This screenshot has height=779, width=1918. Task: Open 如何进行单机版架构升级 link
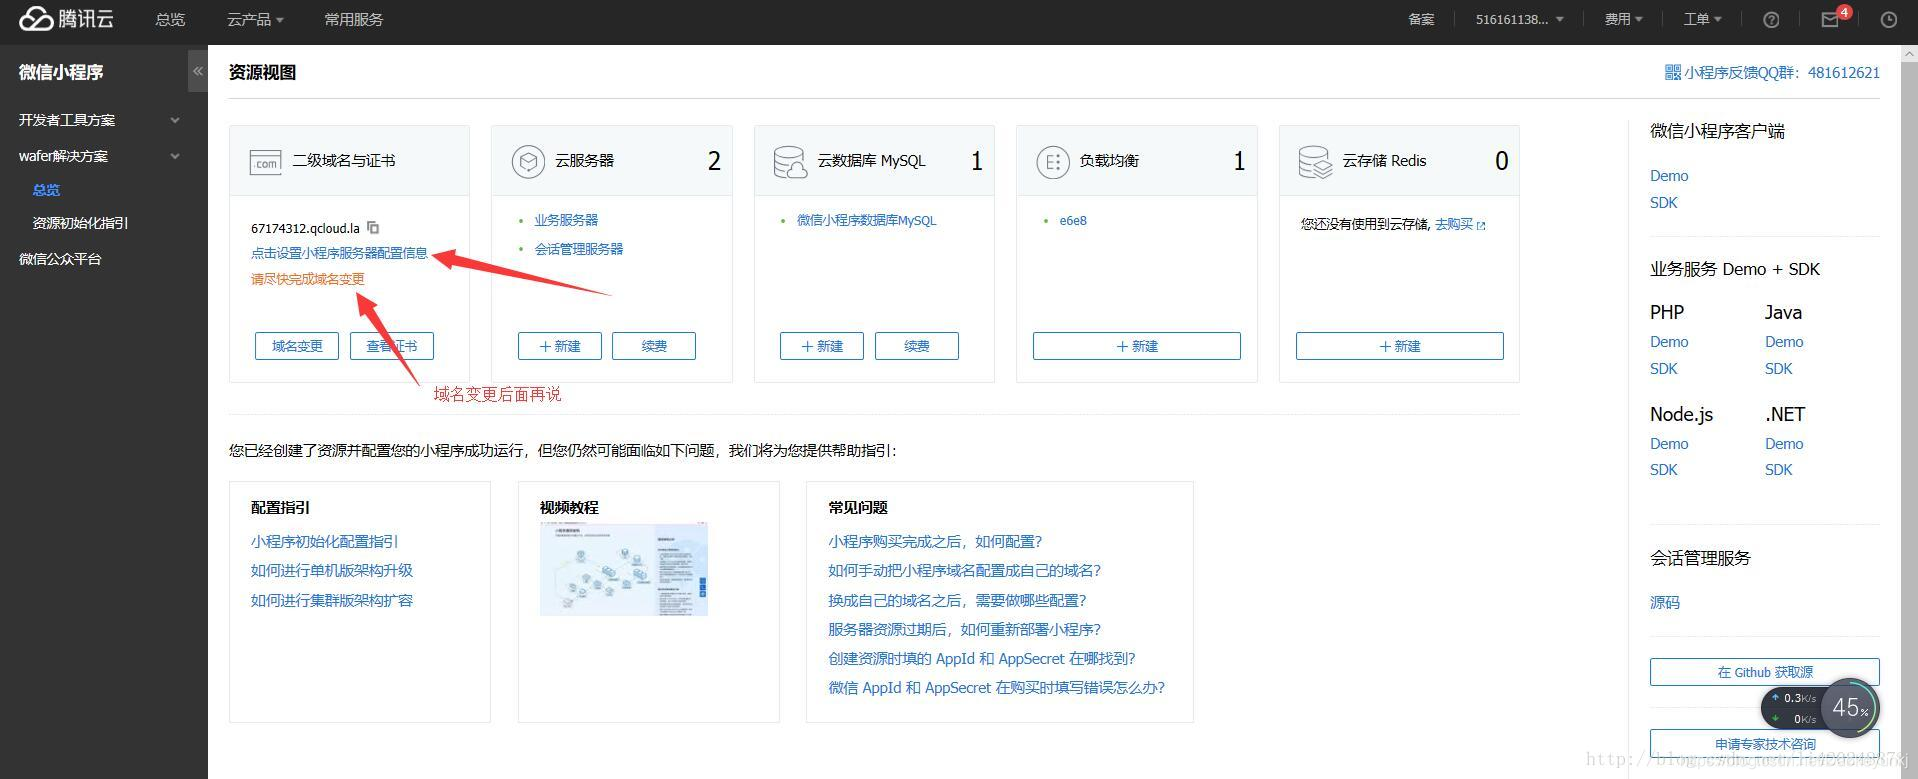click(x=332, y=571)
